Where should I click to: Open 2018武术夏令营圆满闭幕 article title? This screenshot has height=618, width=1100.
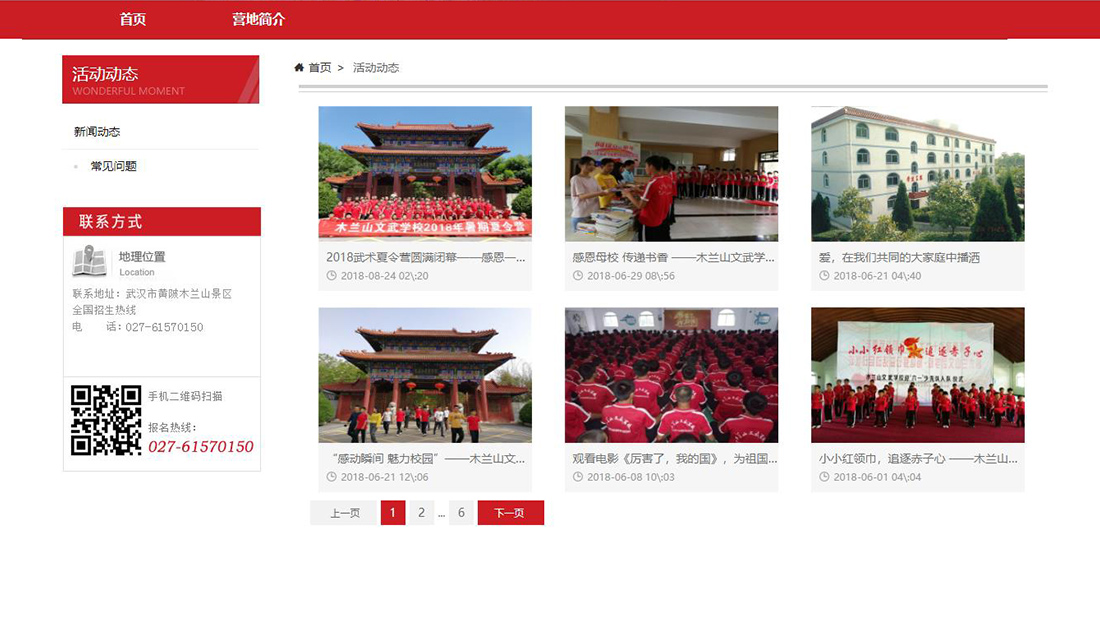(x=425, y=257)
